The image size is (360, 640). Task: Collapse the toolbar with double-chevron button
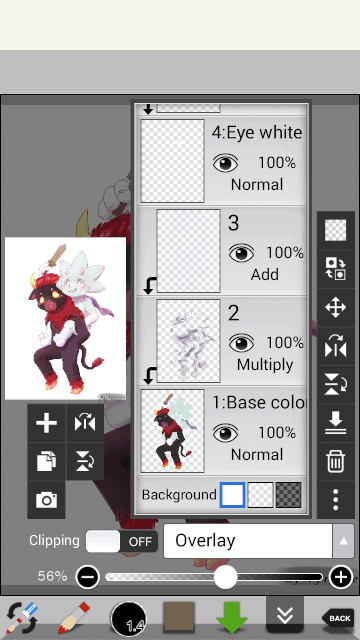[284, 614]
